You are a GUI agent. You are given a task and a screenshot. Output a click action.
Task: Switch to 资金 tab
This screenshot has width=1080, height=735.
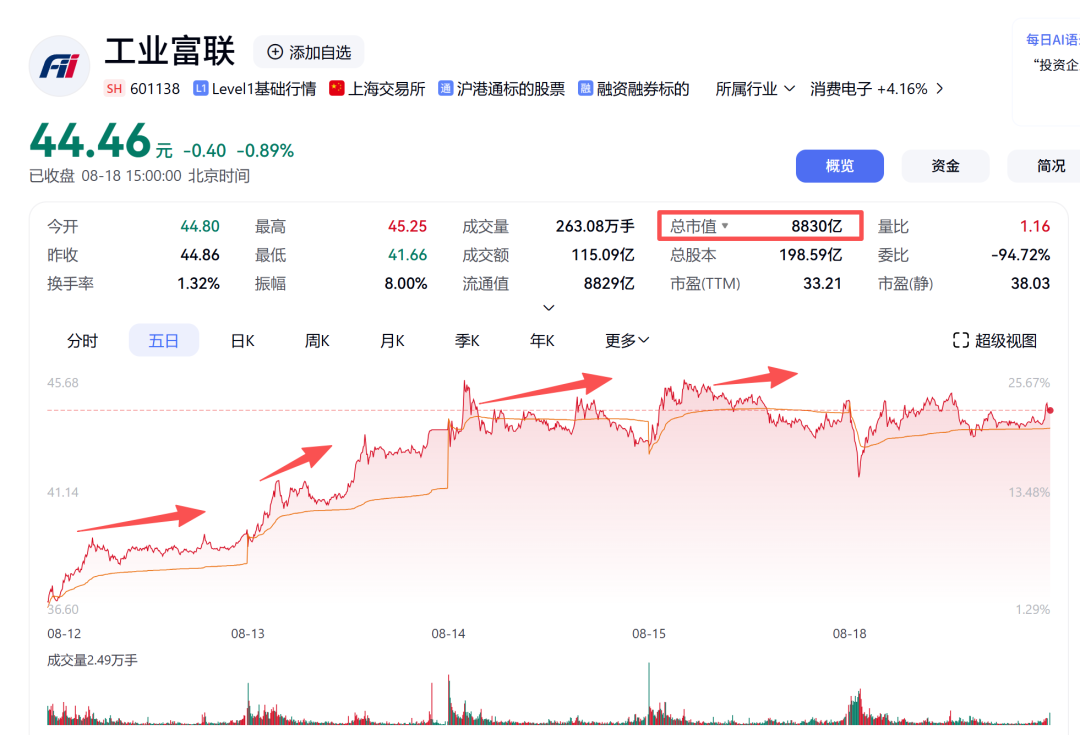(945, 166)
